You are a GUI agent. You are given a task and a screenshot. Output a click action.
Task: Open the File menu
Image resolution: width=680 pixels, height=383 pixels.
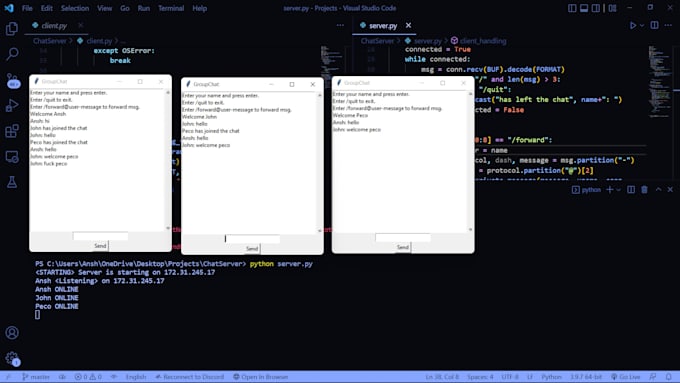click(27, 8)
